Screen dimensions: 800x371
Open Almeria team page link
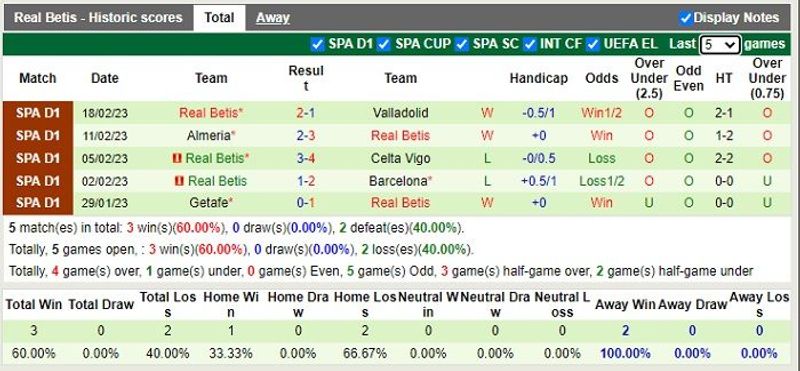point(211,136)
